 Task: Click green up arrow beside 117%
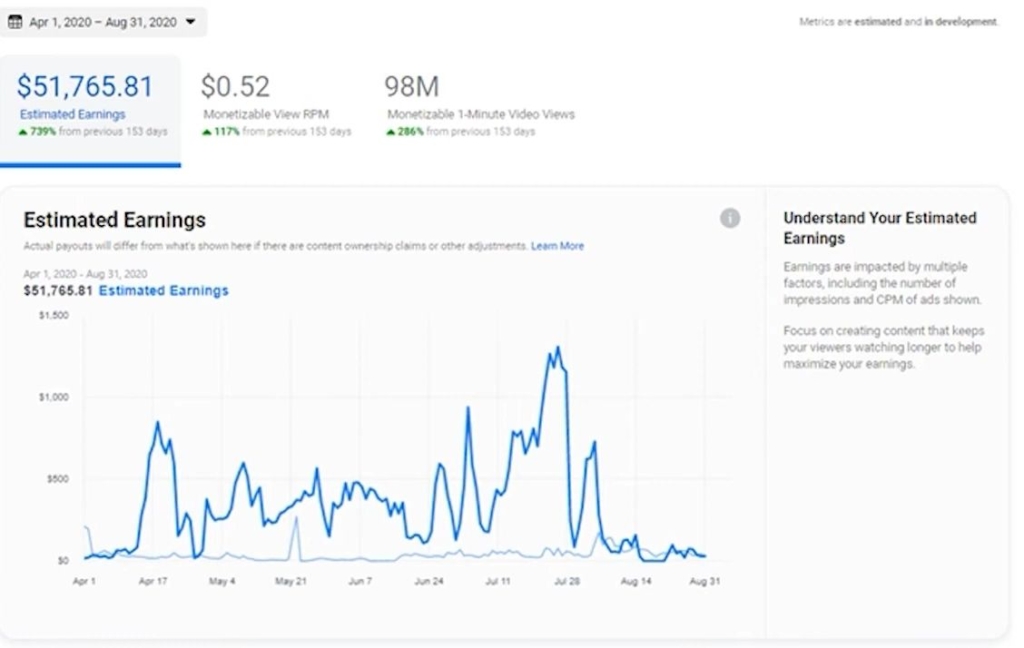(x=206, y=132)
